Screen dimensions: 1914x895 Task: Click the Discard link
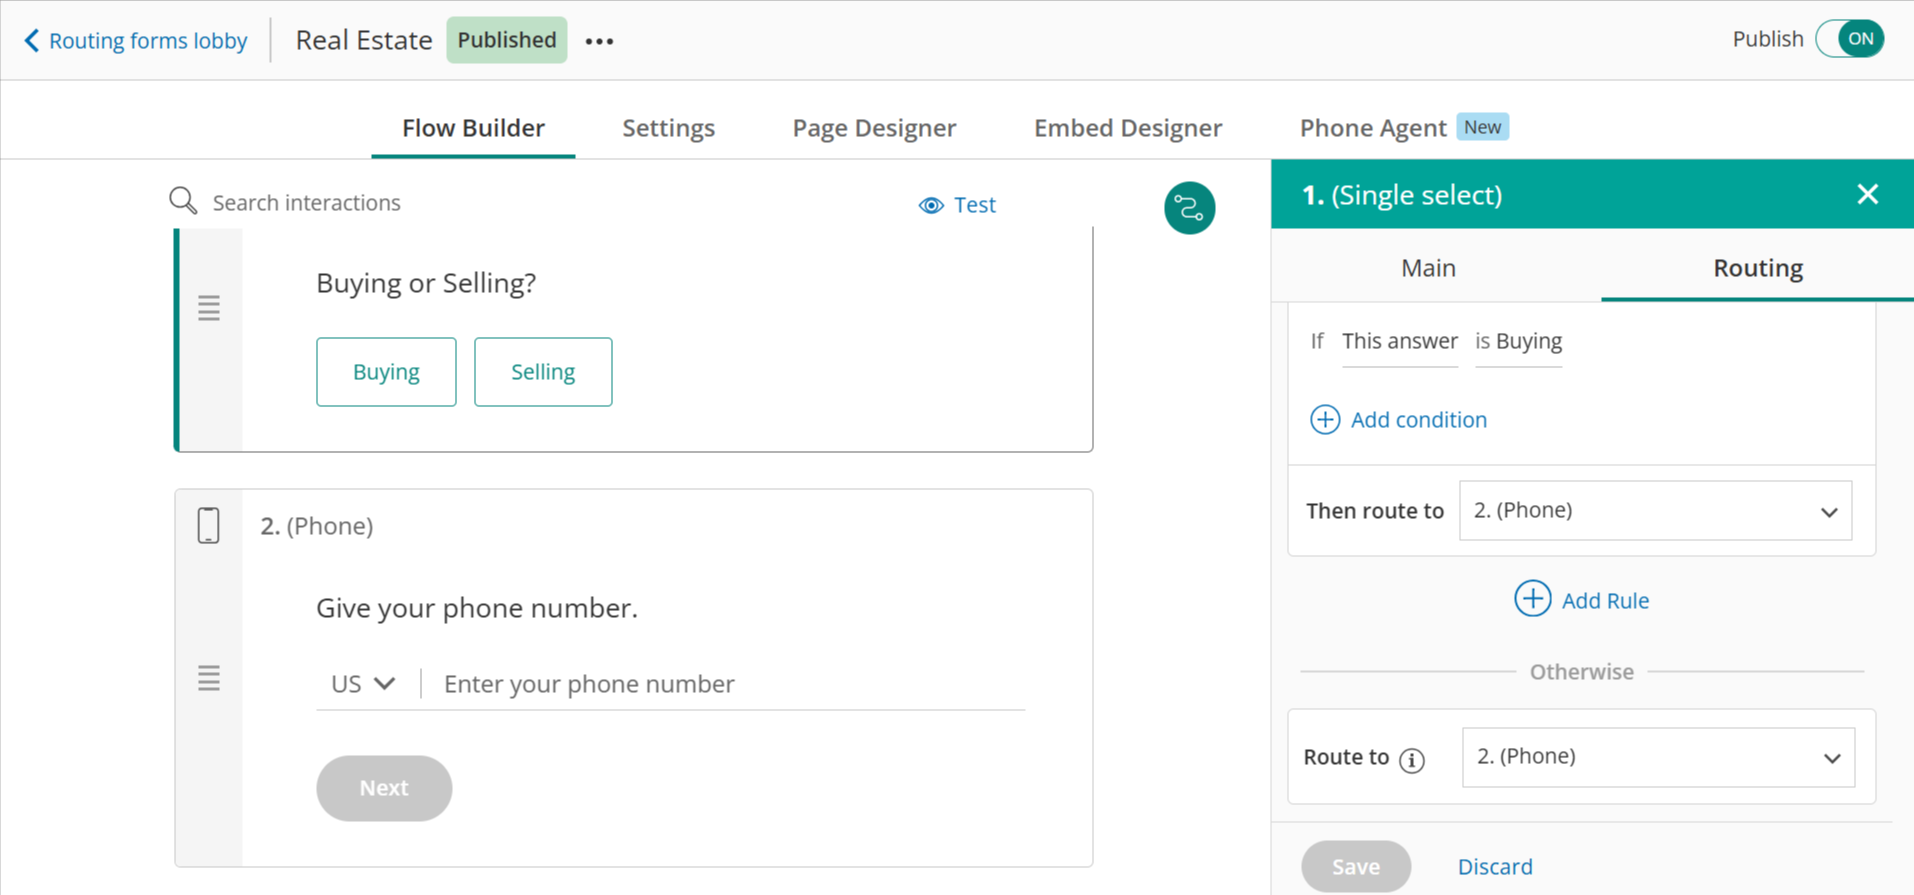[1494, 867]
